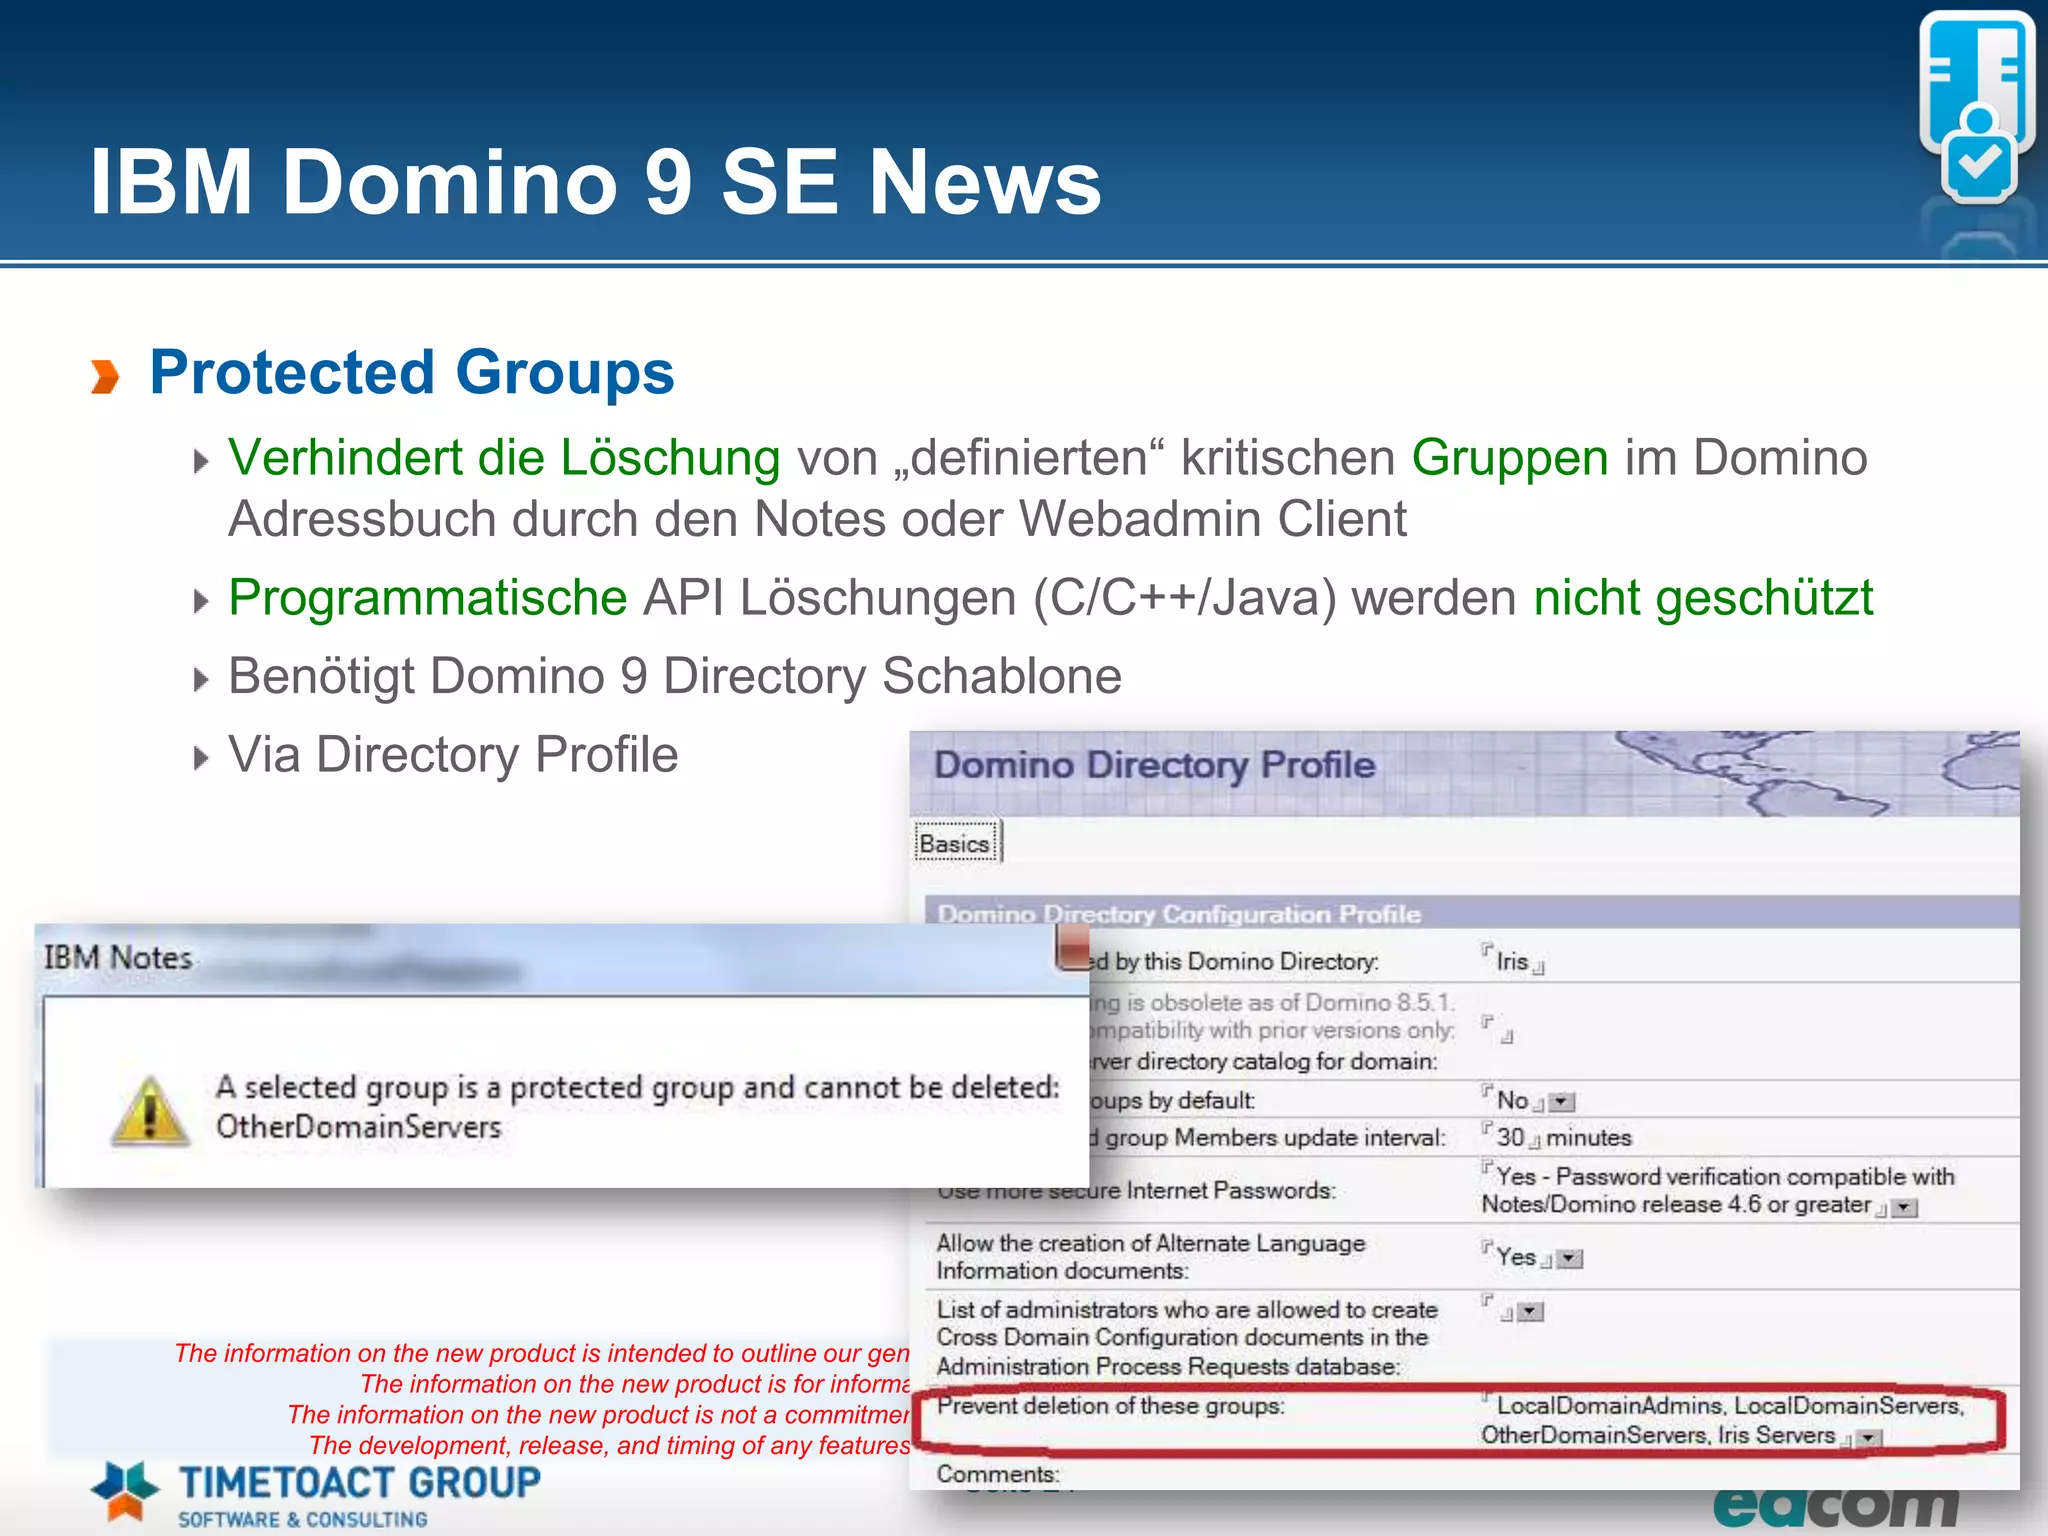Close the IBM Notes dialog with red button
Viewport: 2048px width, 1536px height.
pyautogui.click(x=1073, y=947)
